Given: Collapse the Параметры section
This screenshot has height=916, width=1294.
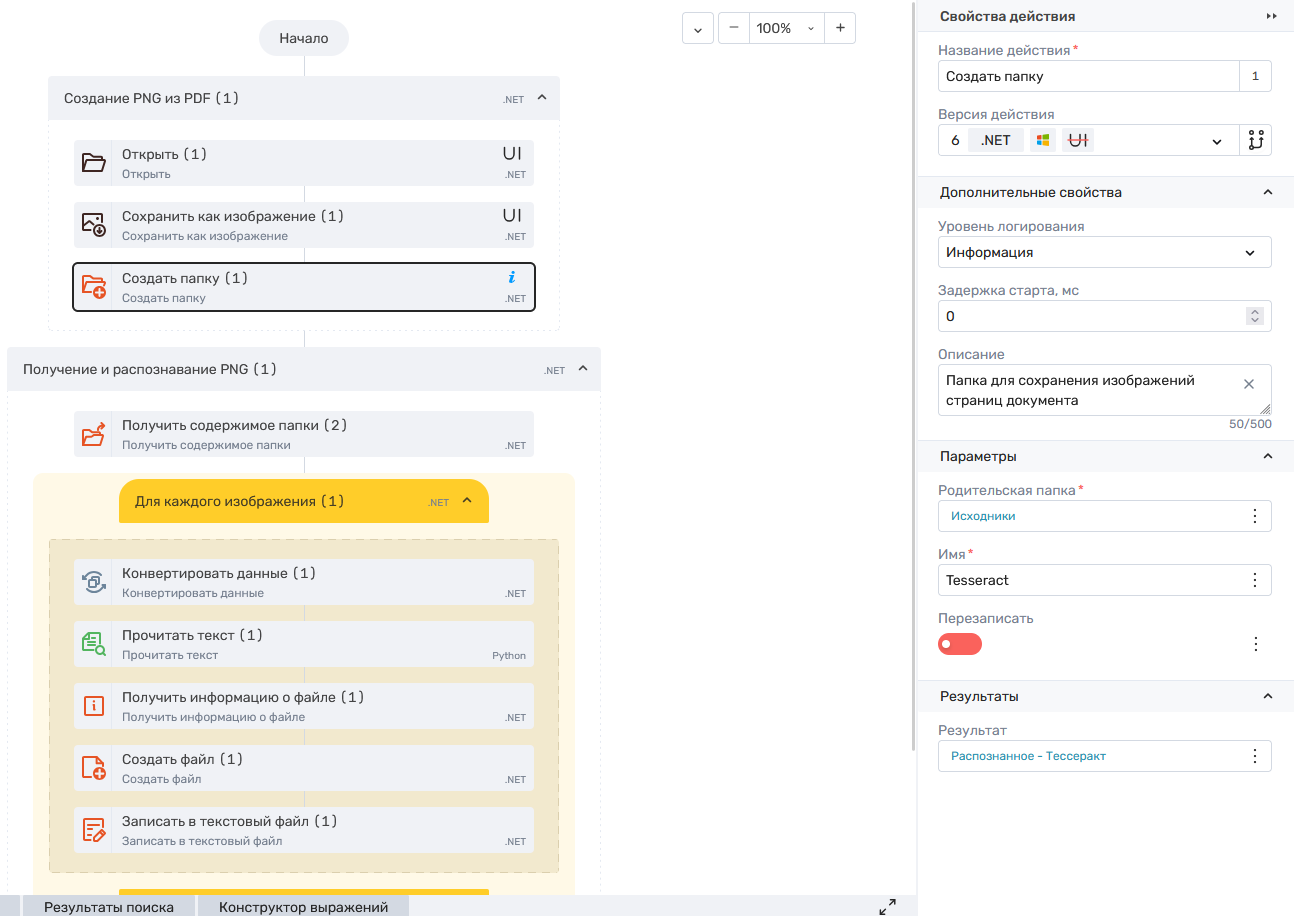Looking at the screenshot, I should [1268, 456].
